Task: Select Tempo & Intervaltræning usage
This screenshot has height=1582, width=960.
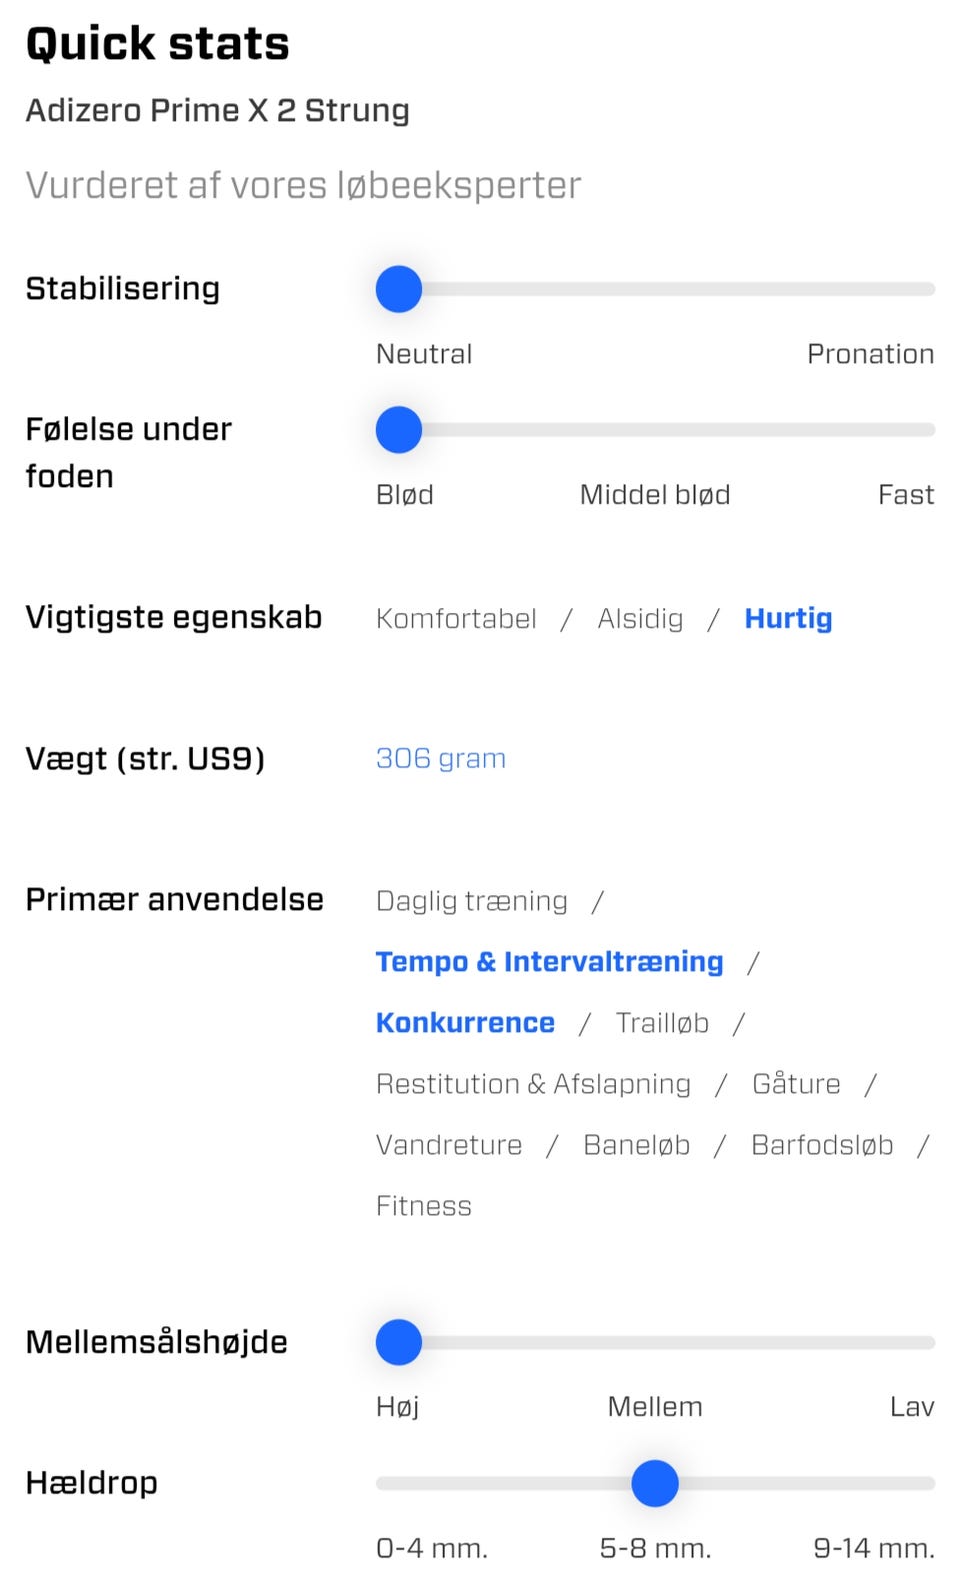Action: point(549,961)
